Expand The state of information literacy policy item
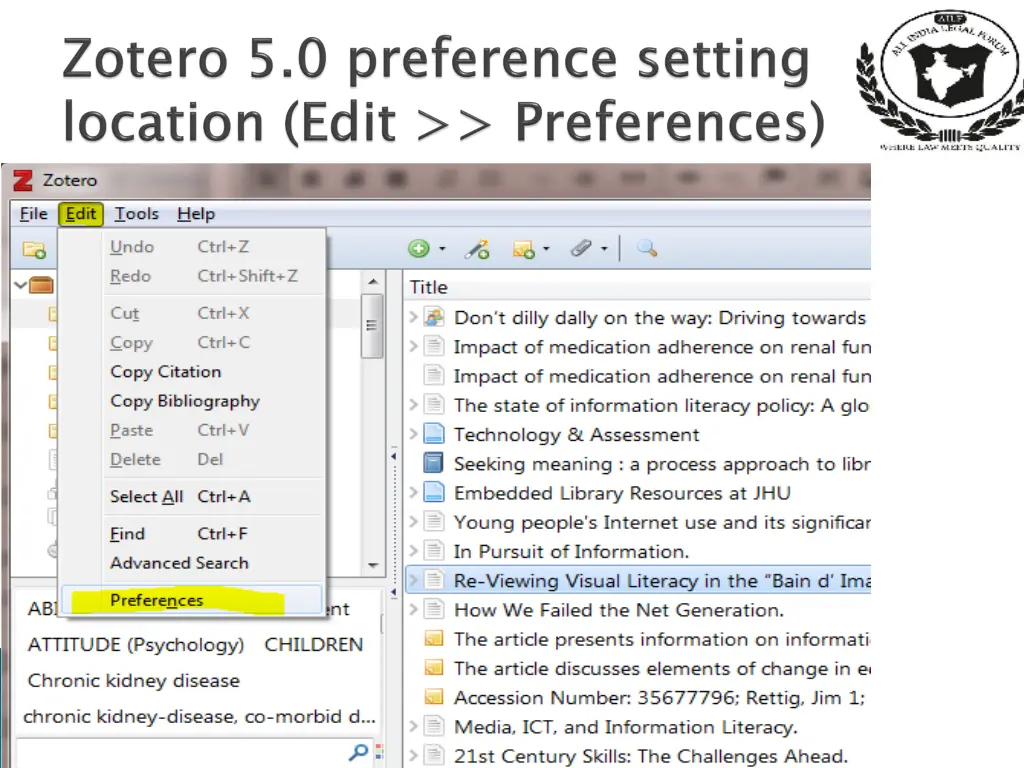 click(413, 405)
